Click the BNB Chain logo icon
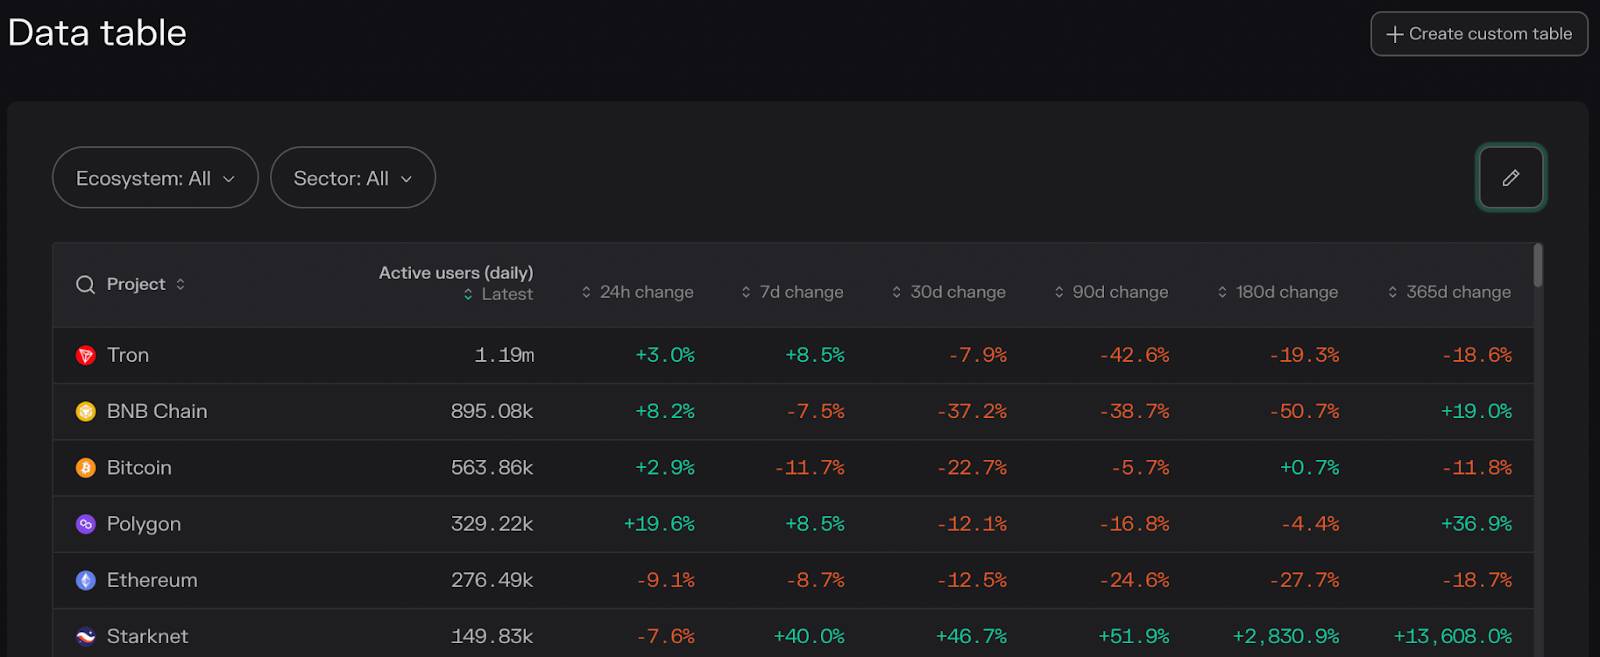This screenshot has height=657, width=1600. (x=86, y=411)
